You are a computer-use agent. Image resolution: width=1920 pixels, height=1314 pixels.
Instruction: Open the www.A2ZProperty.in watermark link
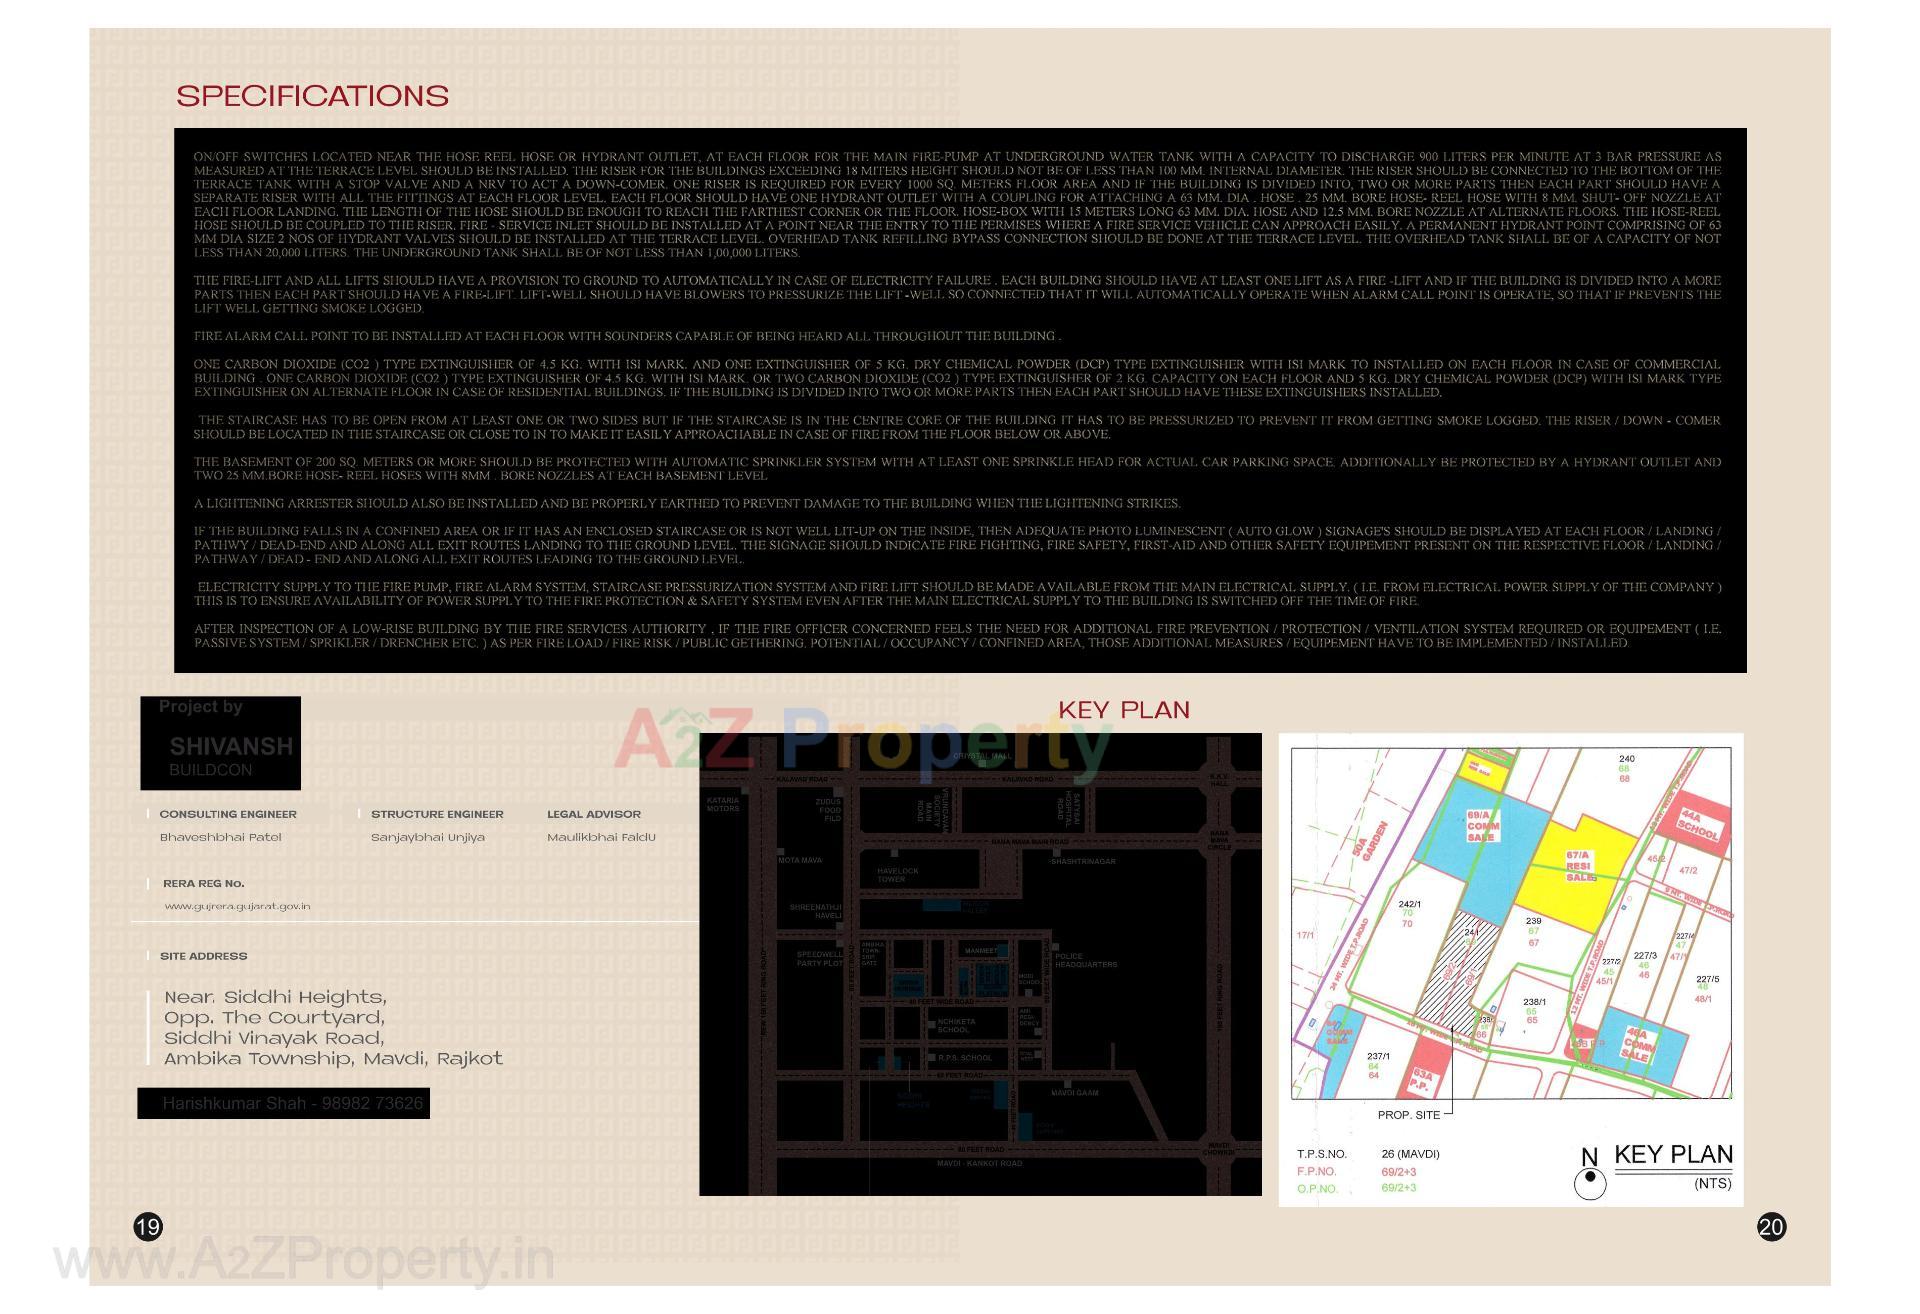tap(303, 1259)
